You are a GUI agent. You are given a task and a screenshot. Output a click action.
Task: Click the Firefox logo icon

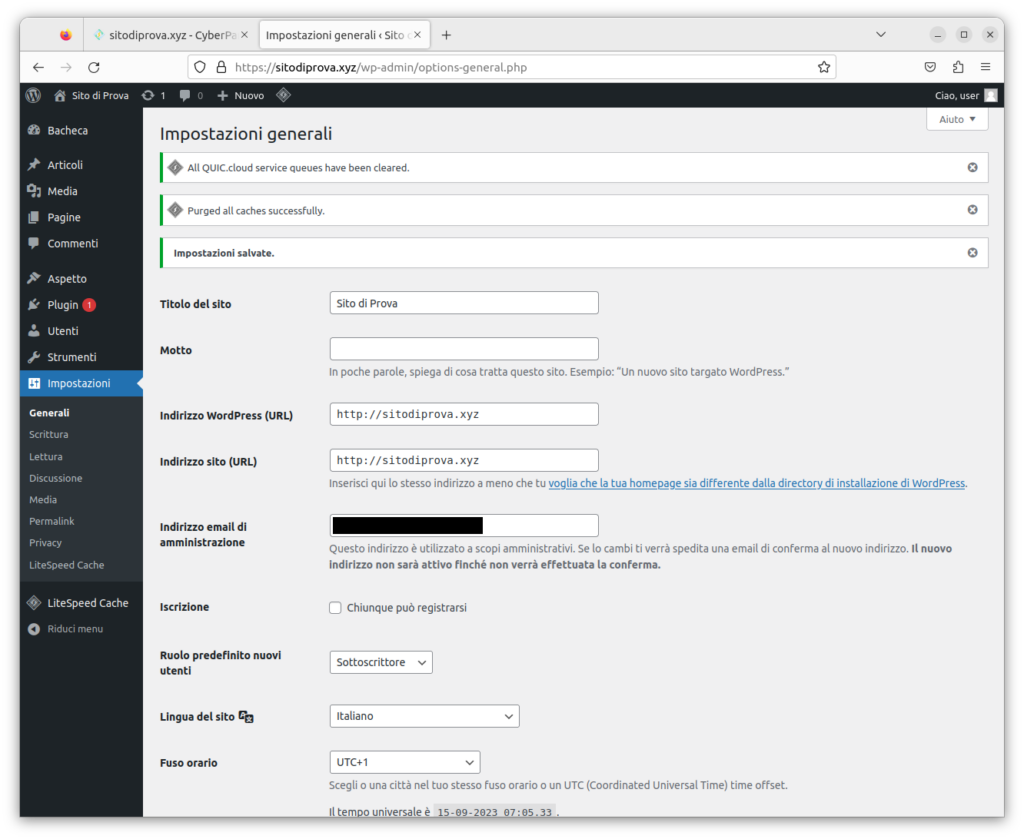(x=65, y=35)
